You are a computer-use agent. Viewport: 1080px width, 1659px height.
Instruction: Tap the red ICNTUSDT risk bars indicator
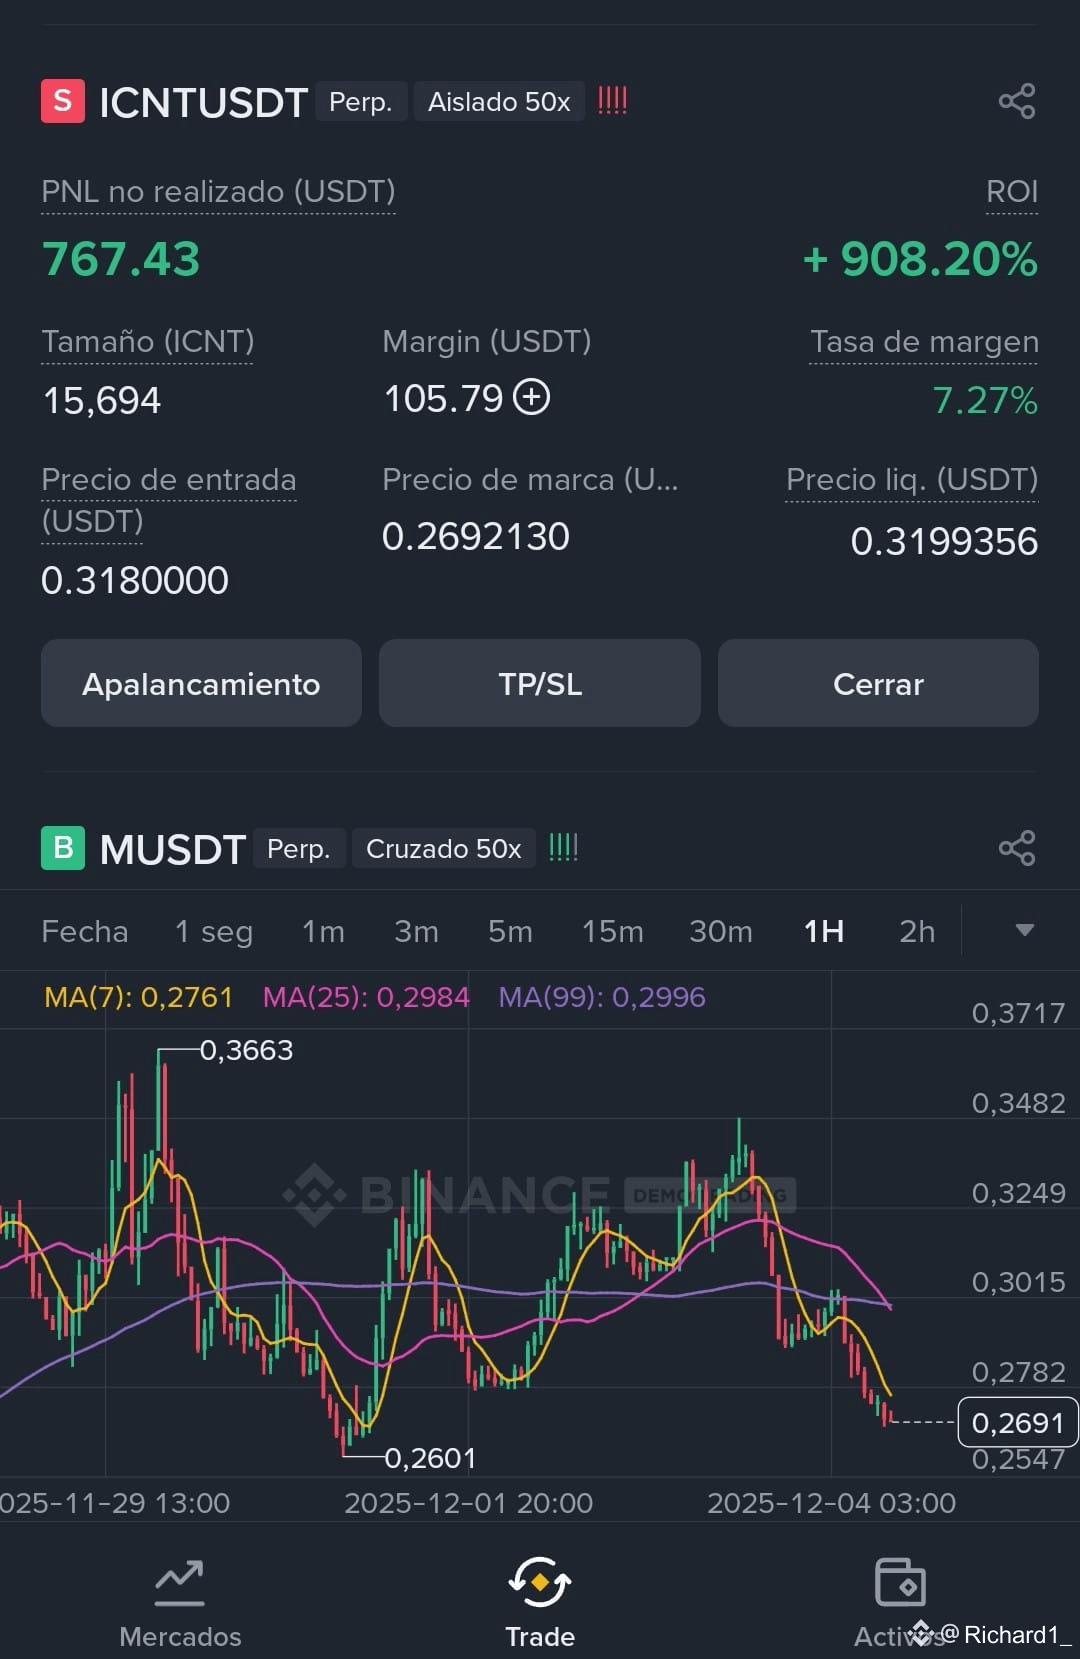[612, 100]
